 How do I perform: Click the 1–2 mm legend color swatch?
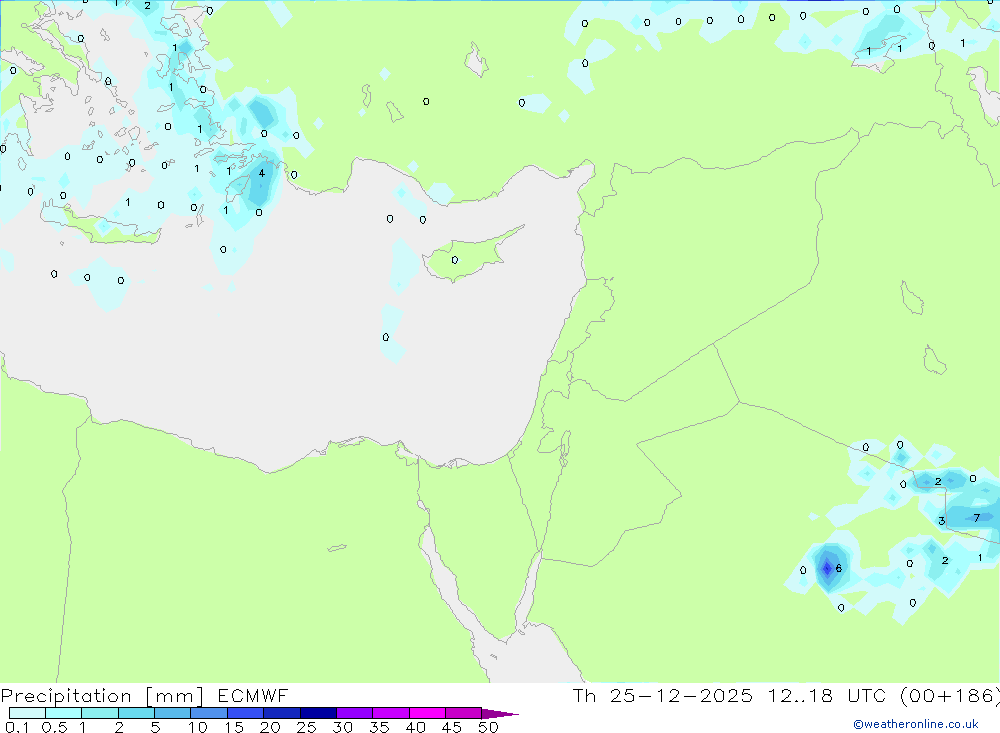coord(99,713)
